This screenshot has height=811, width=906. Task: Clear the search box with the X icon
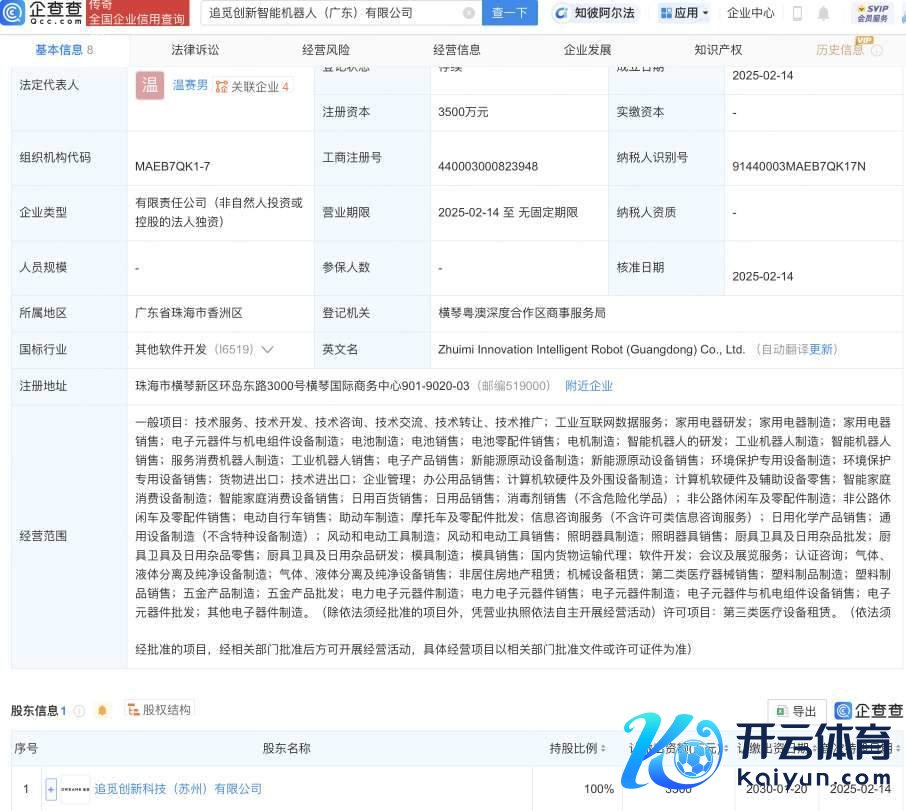(x=469, y=13)
